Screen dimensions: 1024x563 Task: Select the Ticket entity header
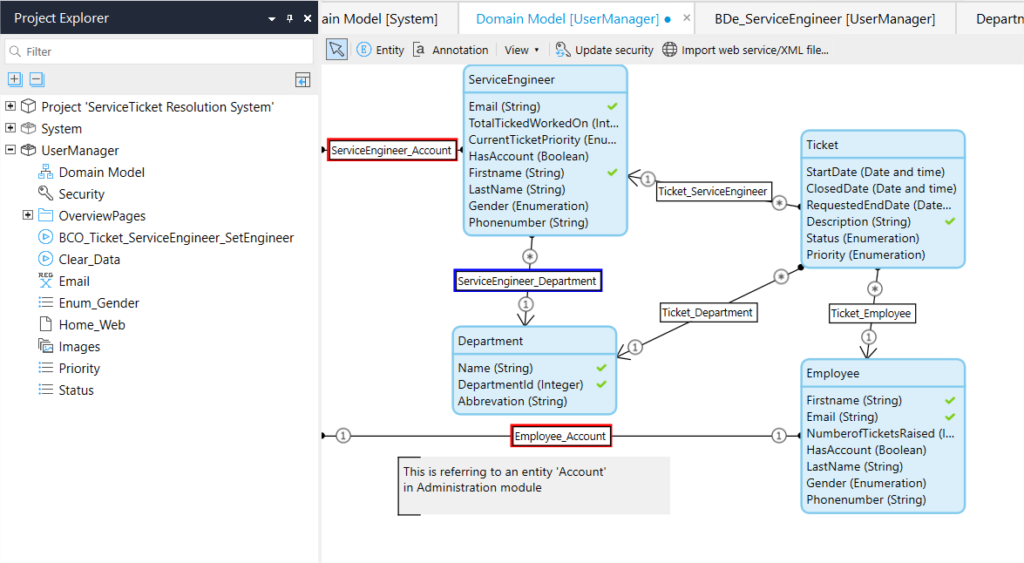point(882,144)
